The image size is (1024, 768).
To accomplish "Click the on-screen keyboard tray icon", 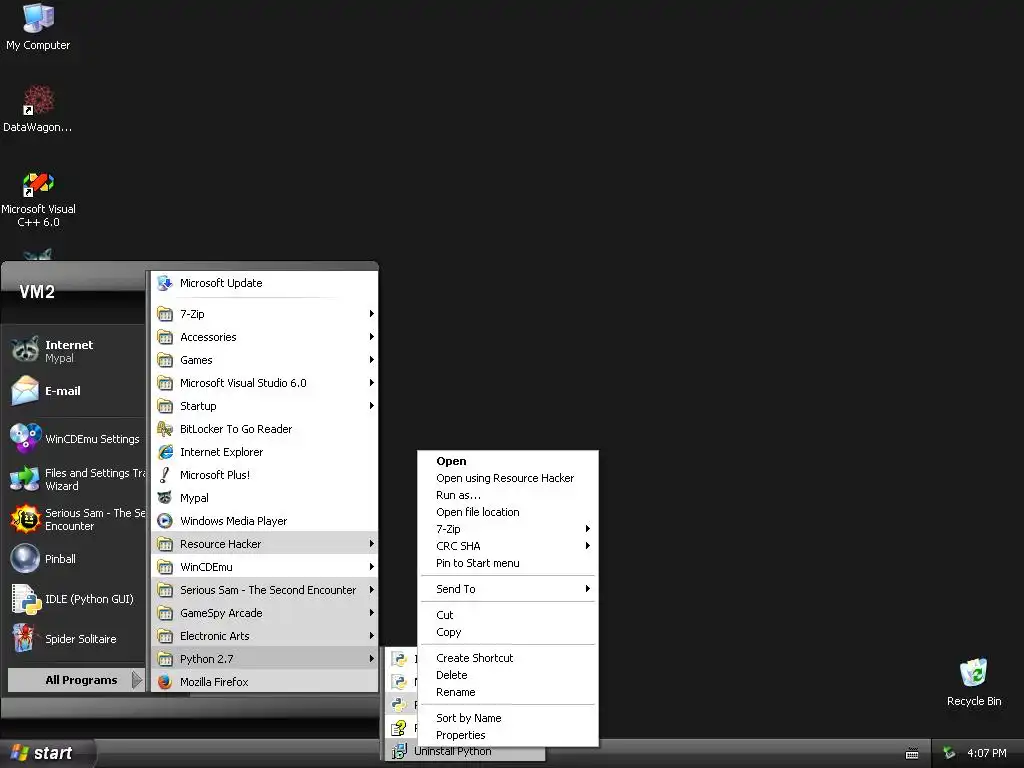I will pos(912,754).
